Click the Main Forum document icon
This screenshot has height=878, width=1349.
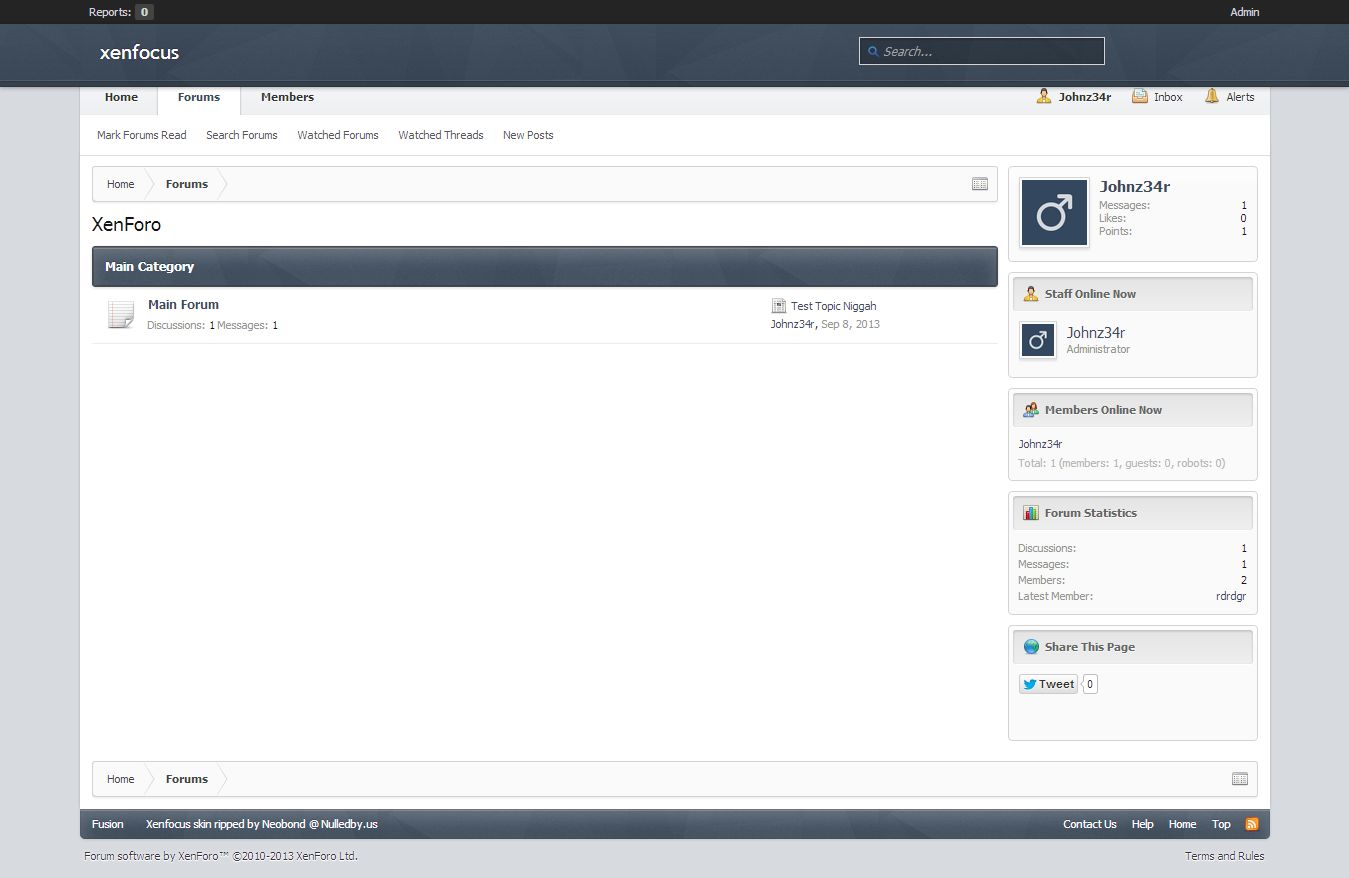point(120,315)
